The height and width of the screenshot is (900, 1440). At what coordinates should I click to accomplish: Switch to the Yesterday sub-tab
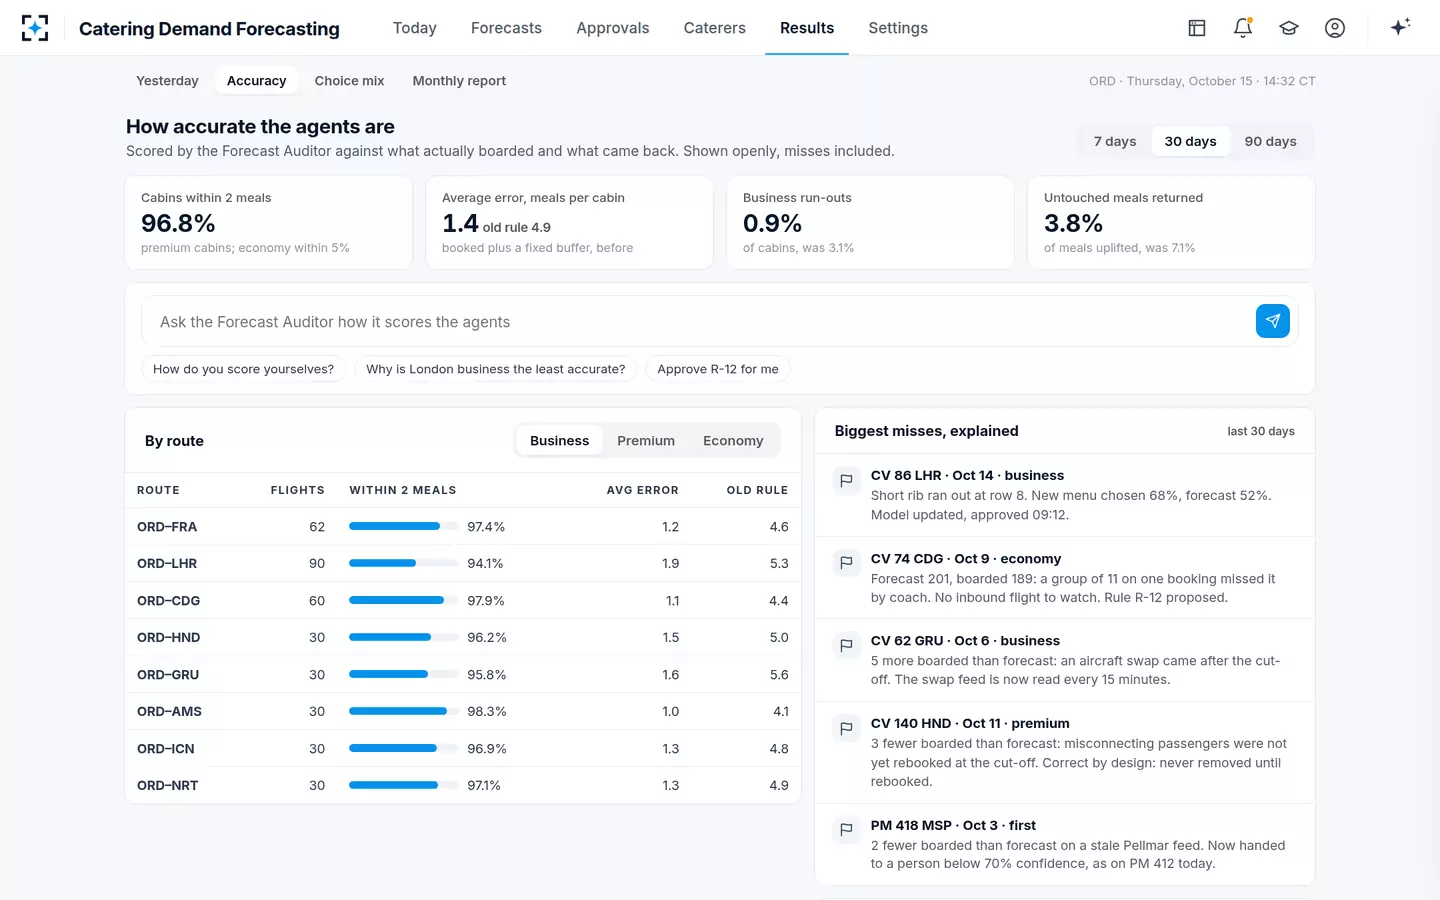(x=167, y=81)
